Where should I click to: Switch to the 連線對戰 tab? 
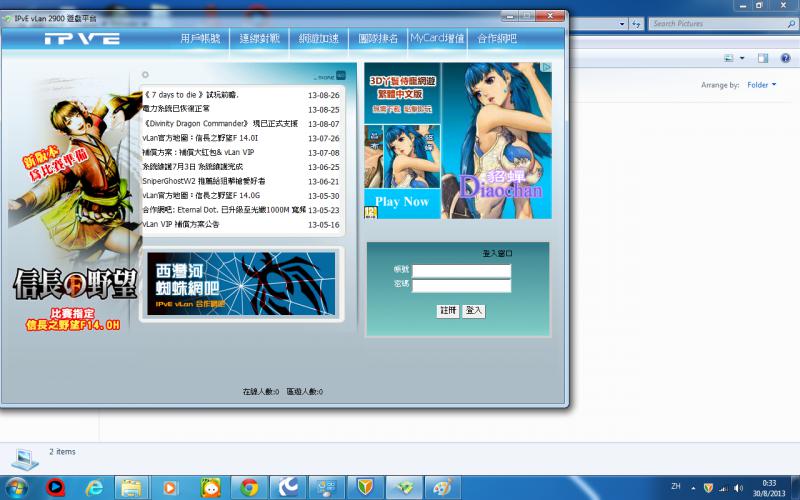(x=260, y=39)
